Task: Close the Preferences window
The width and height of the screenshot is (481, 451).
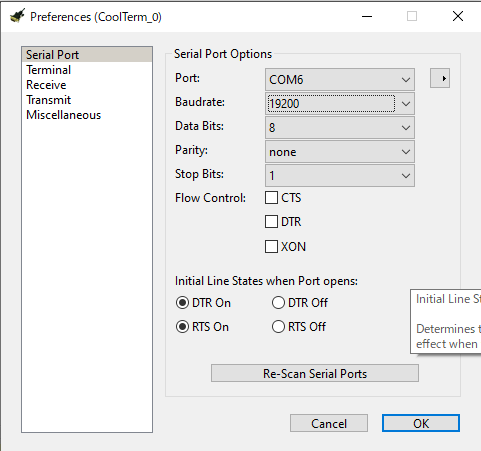Action: pos(458,16)
